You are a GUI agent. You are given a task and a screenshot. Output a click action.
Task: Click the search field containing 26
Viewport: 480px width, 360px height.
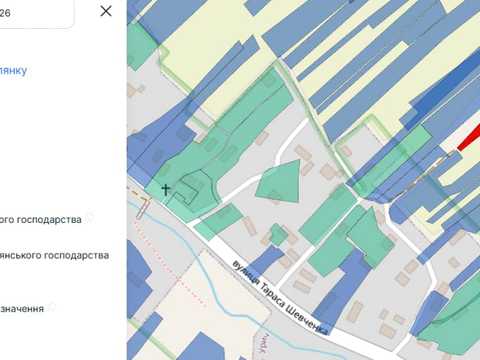36,13
